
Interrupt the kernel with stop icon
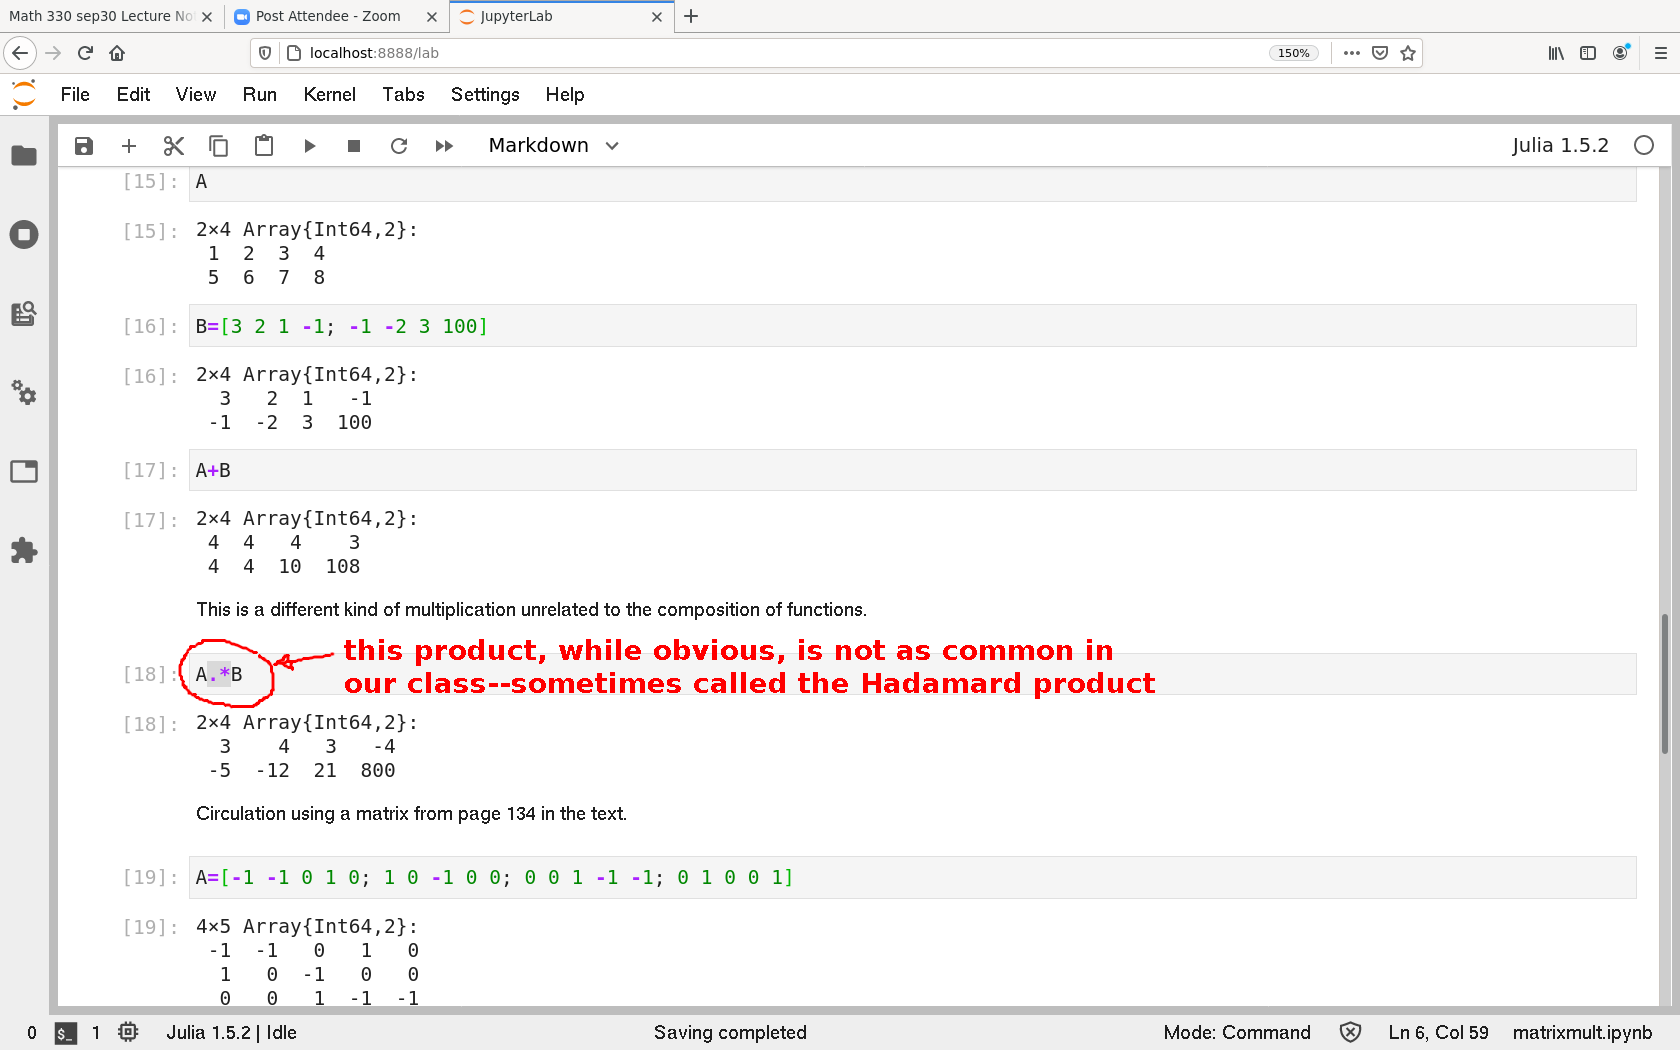pyautogui.click(x=354, y=146)
